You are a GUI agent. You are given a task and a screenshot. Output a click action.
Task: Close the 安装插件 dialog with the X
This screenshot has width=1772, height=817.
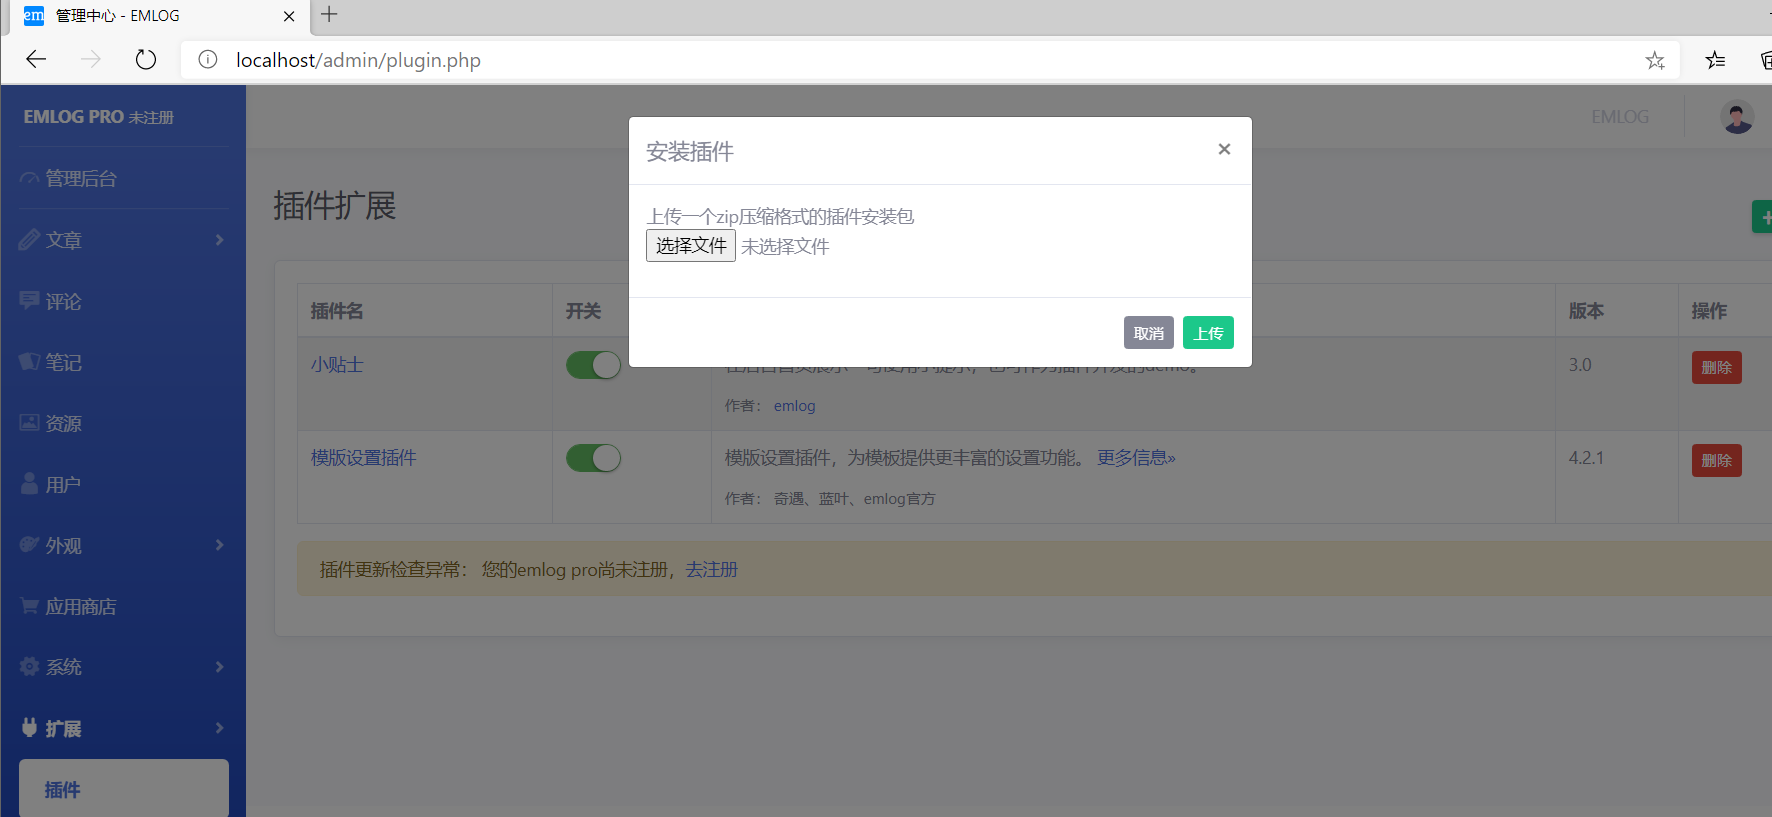click(x=1224, y=149)
